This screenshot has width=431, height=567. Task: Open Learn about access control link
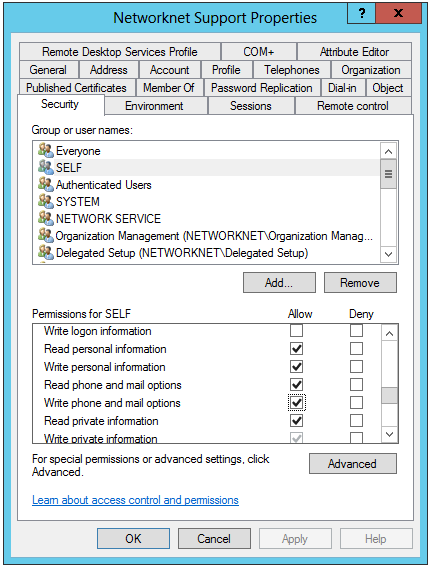pos(135,500)
